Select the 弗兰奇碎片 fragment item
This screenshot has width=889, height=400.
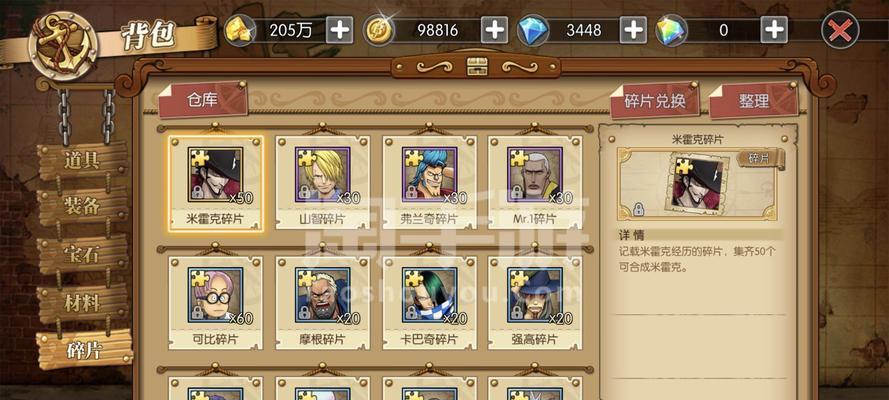pyautogui.click(x=429, y=183)
